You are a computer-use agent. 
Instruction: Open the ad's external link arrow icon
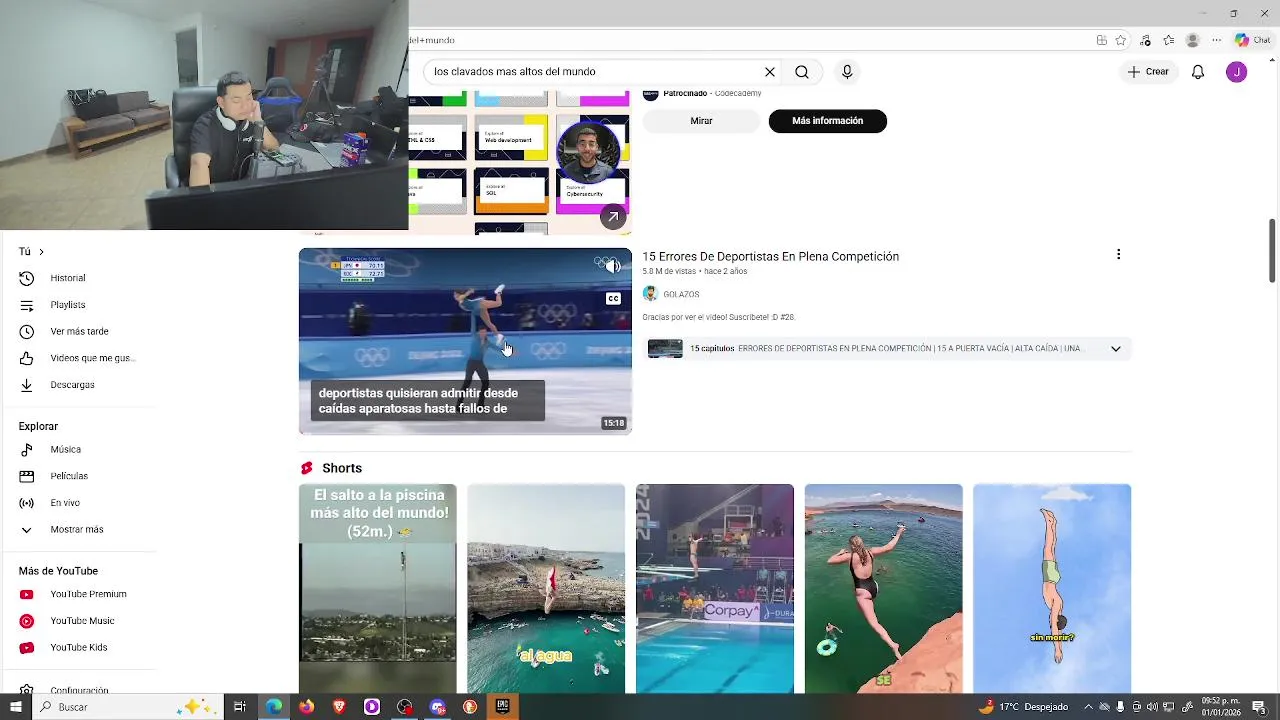pyautogui.click(x=613, y=216)
